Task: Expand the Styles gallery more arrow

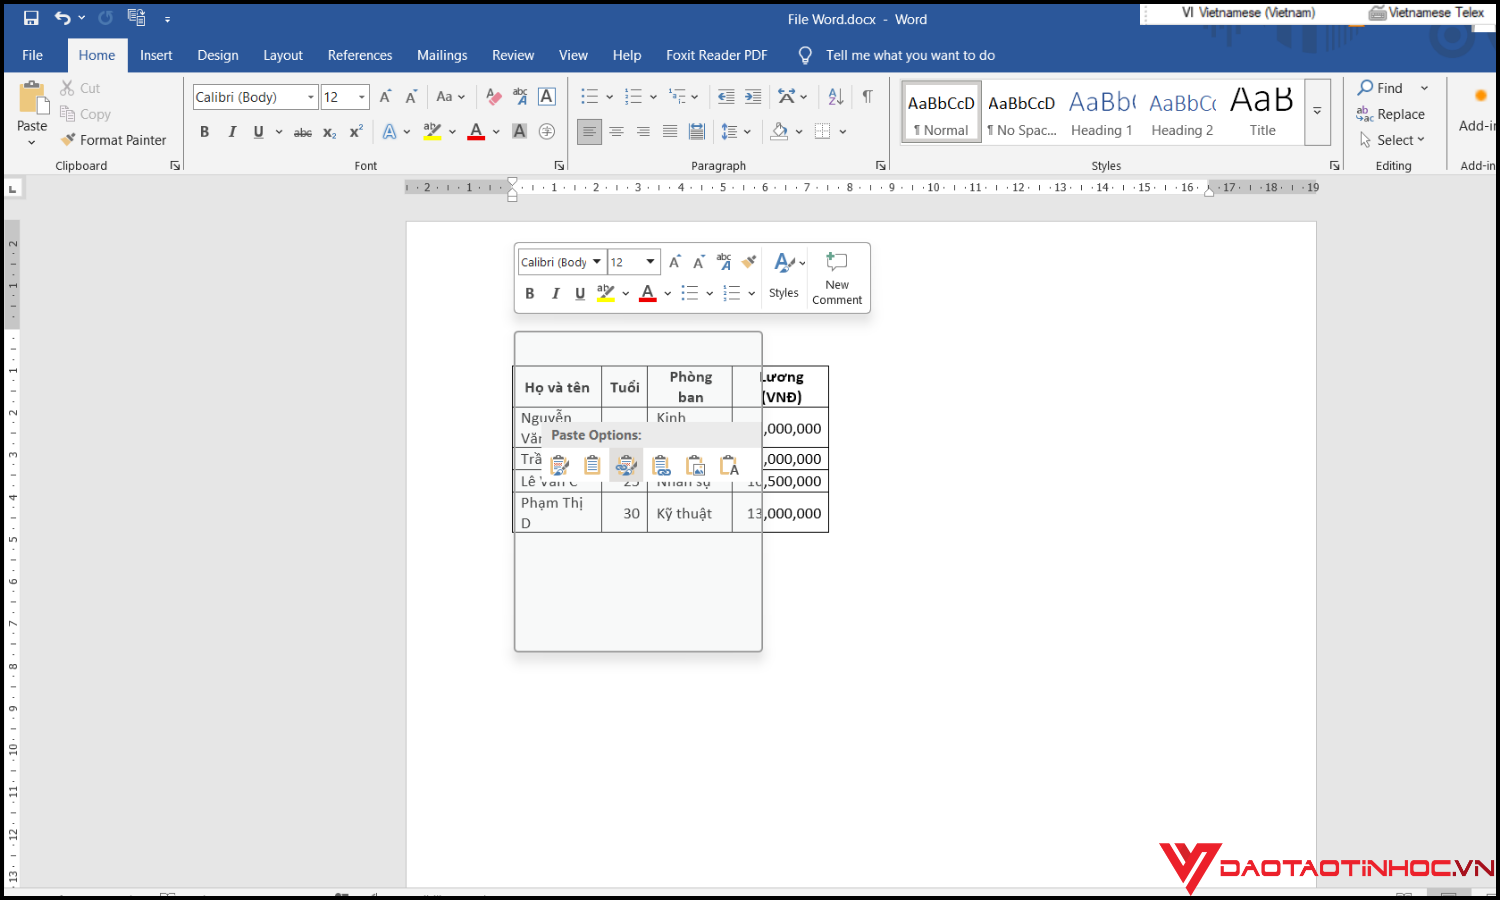Action: pos(1317,112)
